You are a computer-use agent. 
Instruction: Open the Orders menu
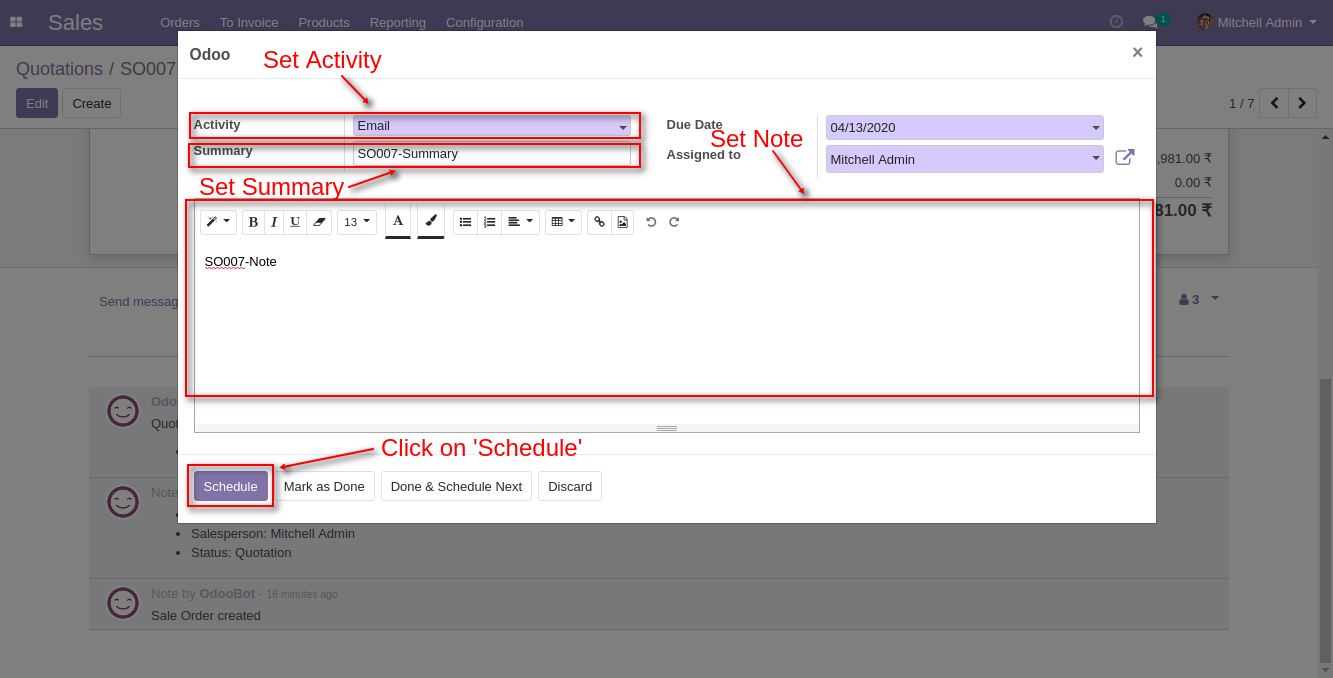180,22
